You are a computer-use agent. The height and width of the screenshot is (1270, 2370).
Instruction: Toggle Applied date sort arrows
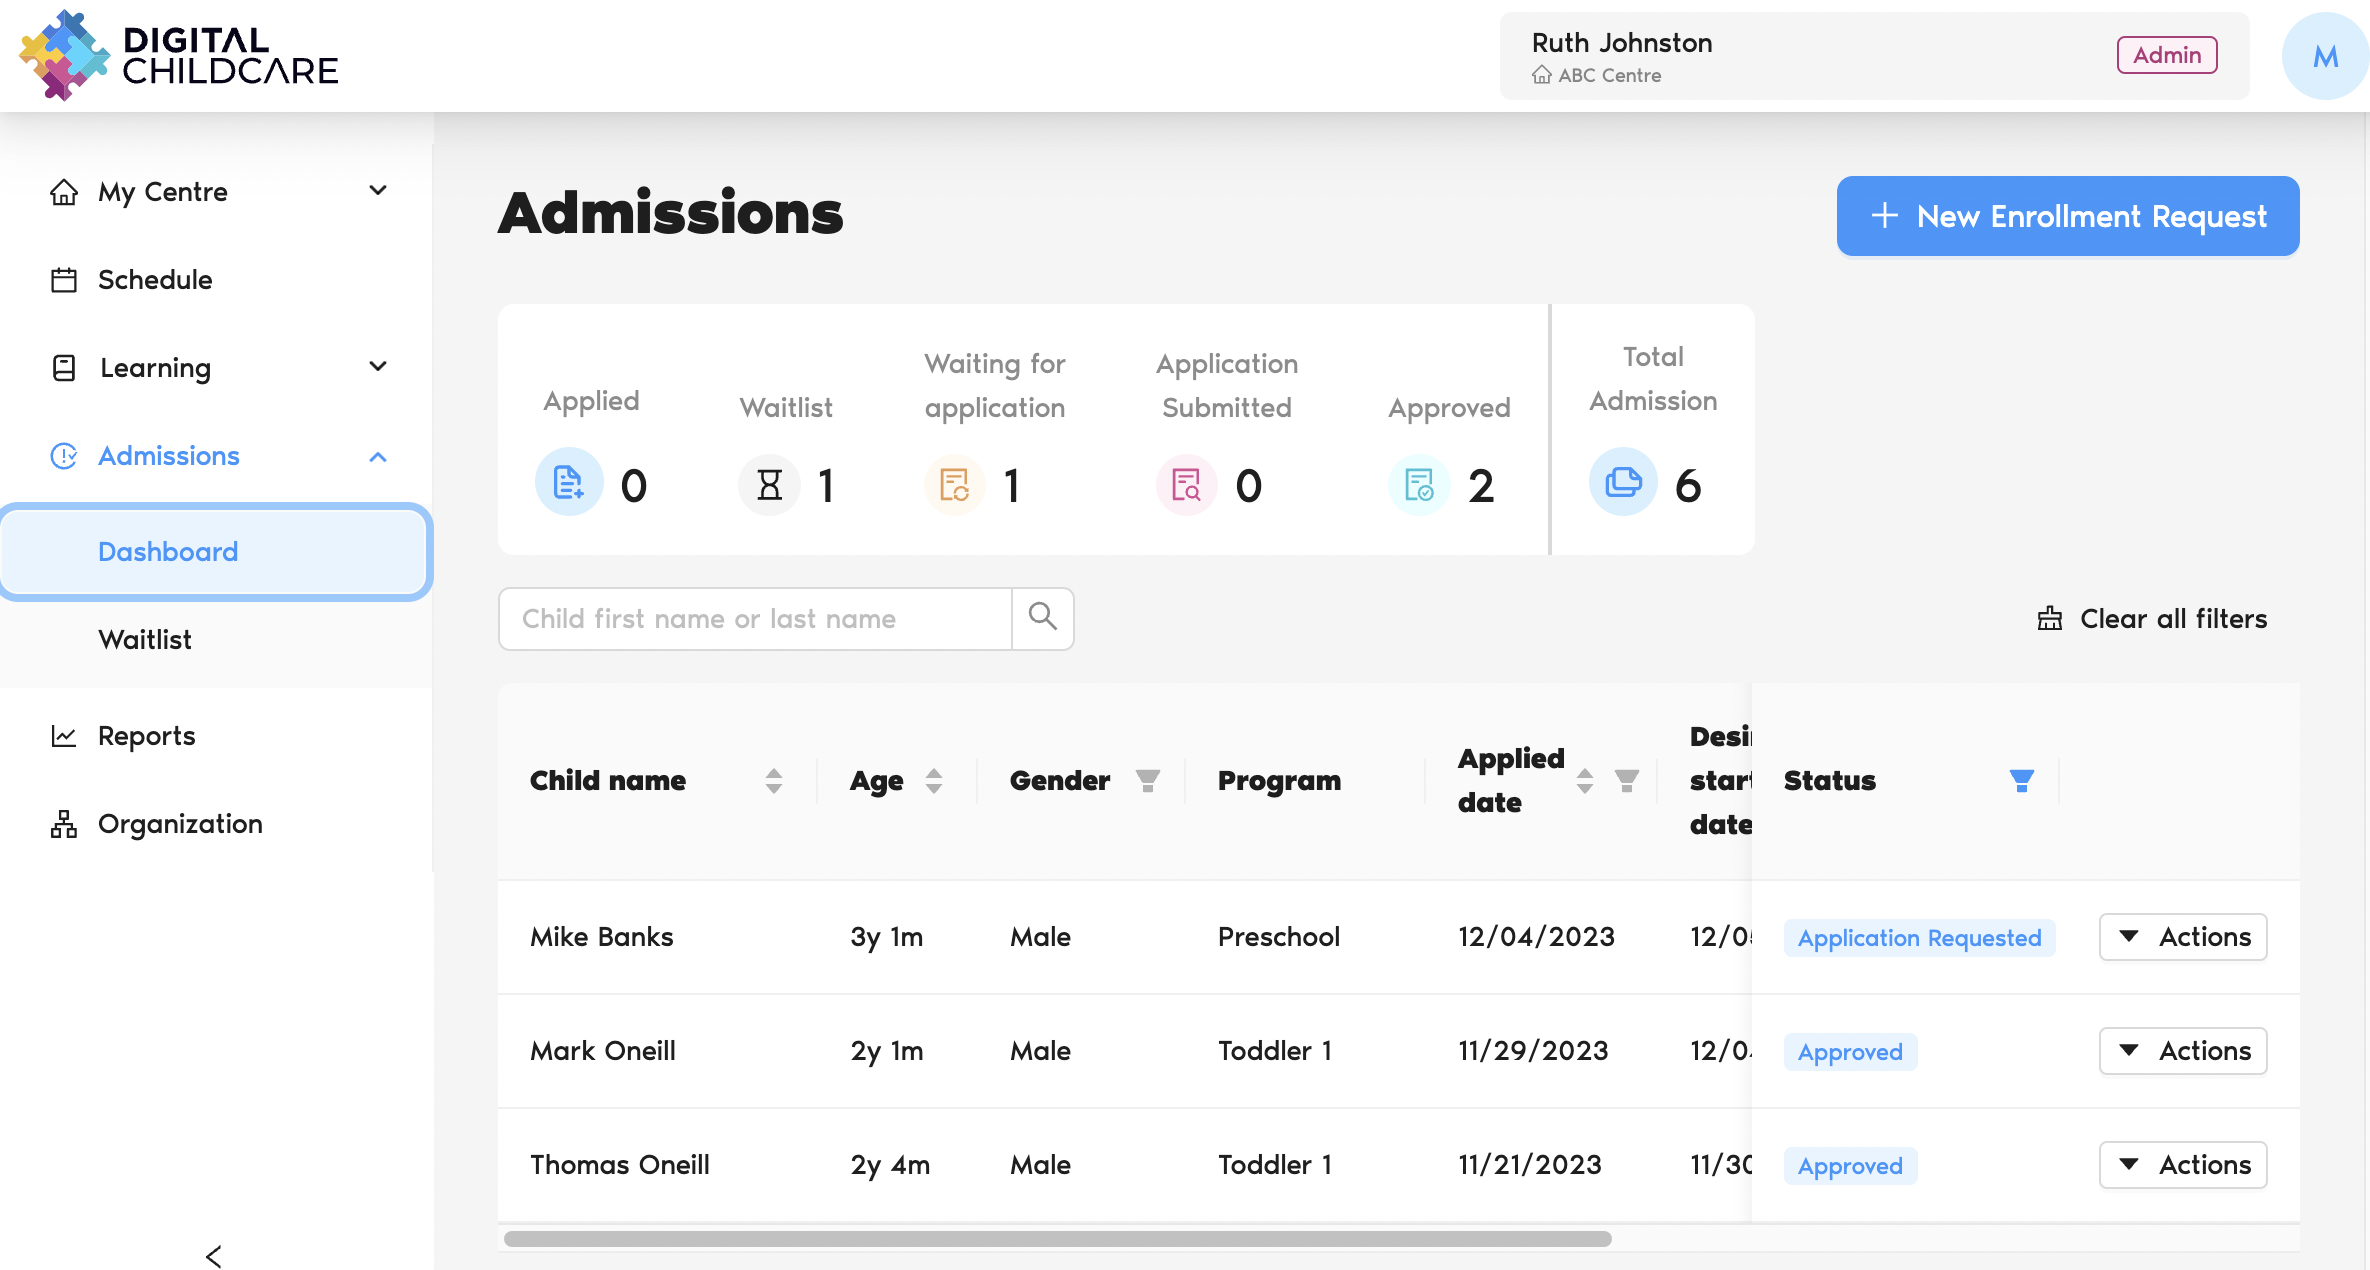1584,781
